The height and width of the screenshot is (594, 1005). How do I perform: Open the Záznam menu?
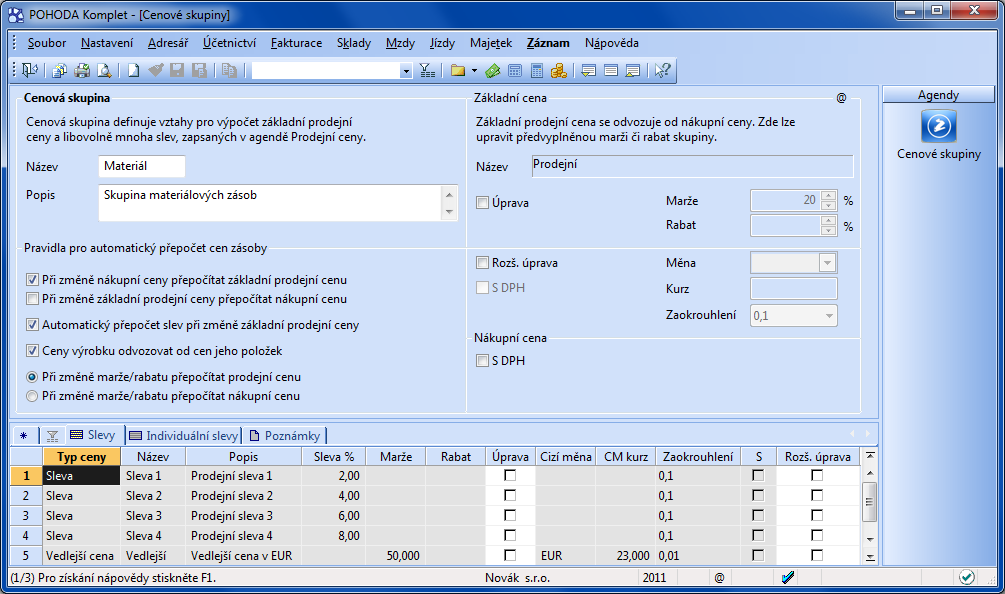coord(548,43)
